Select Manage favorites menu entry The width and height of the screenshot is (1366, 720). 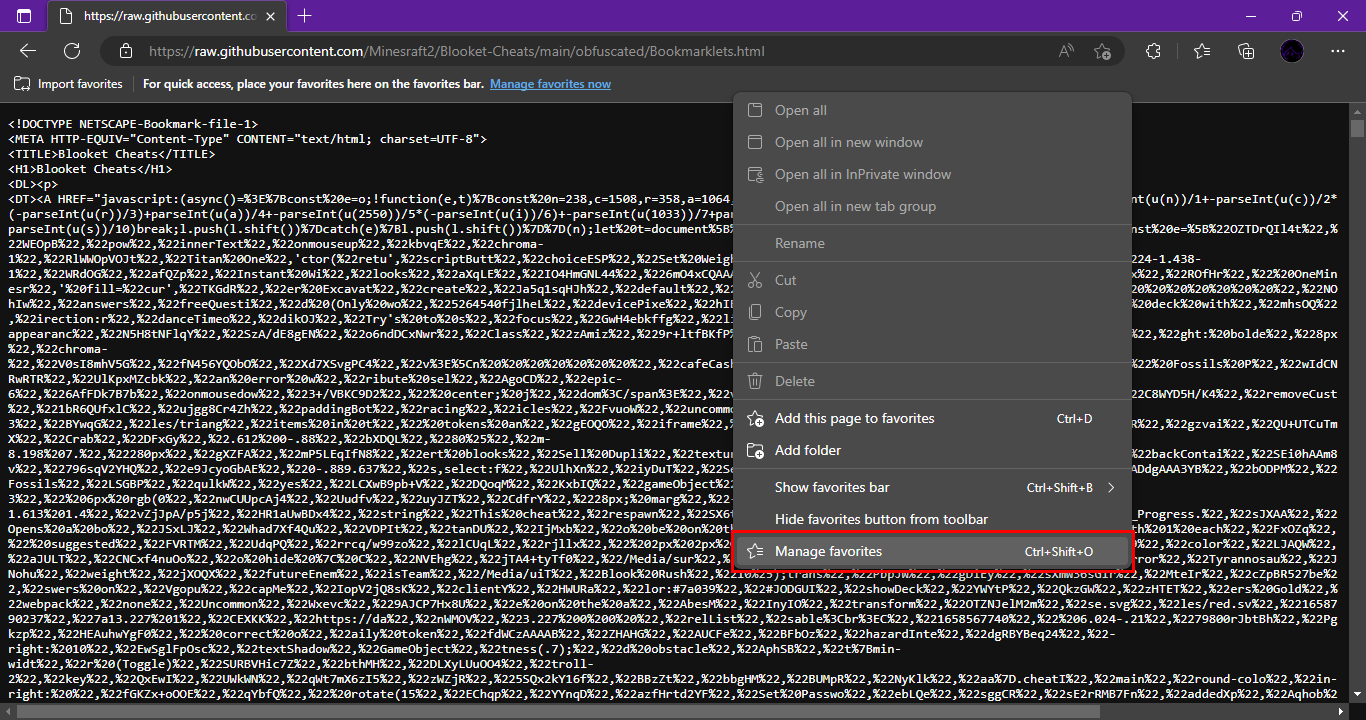coord(932,552)
